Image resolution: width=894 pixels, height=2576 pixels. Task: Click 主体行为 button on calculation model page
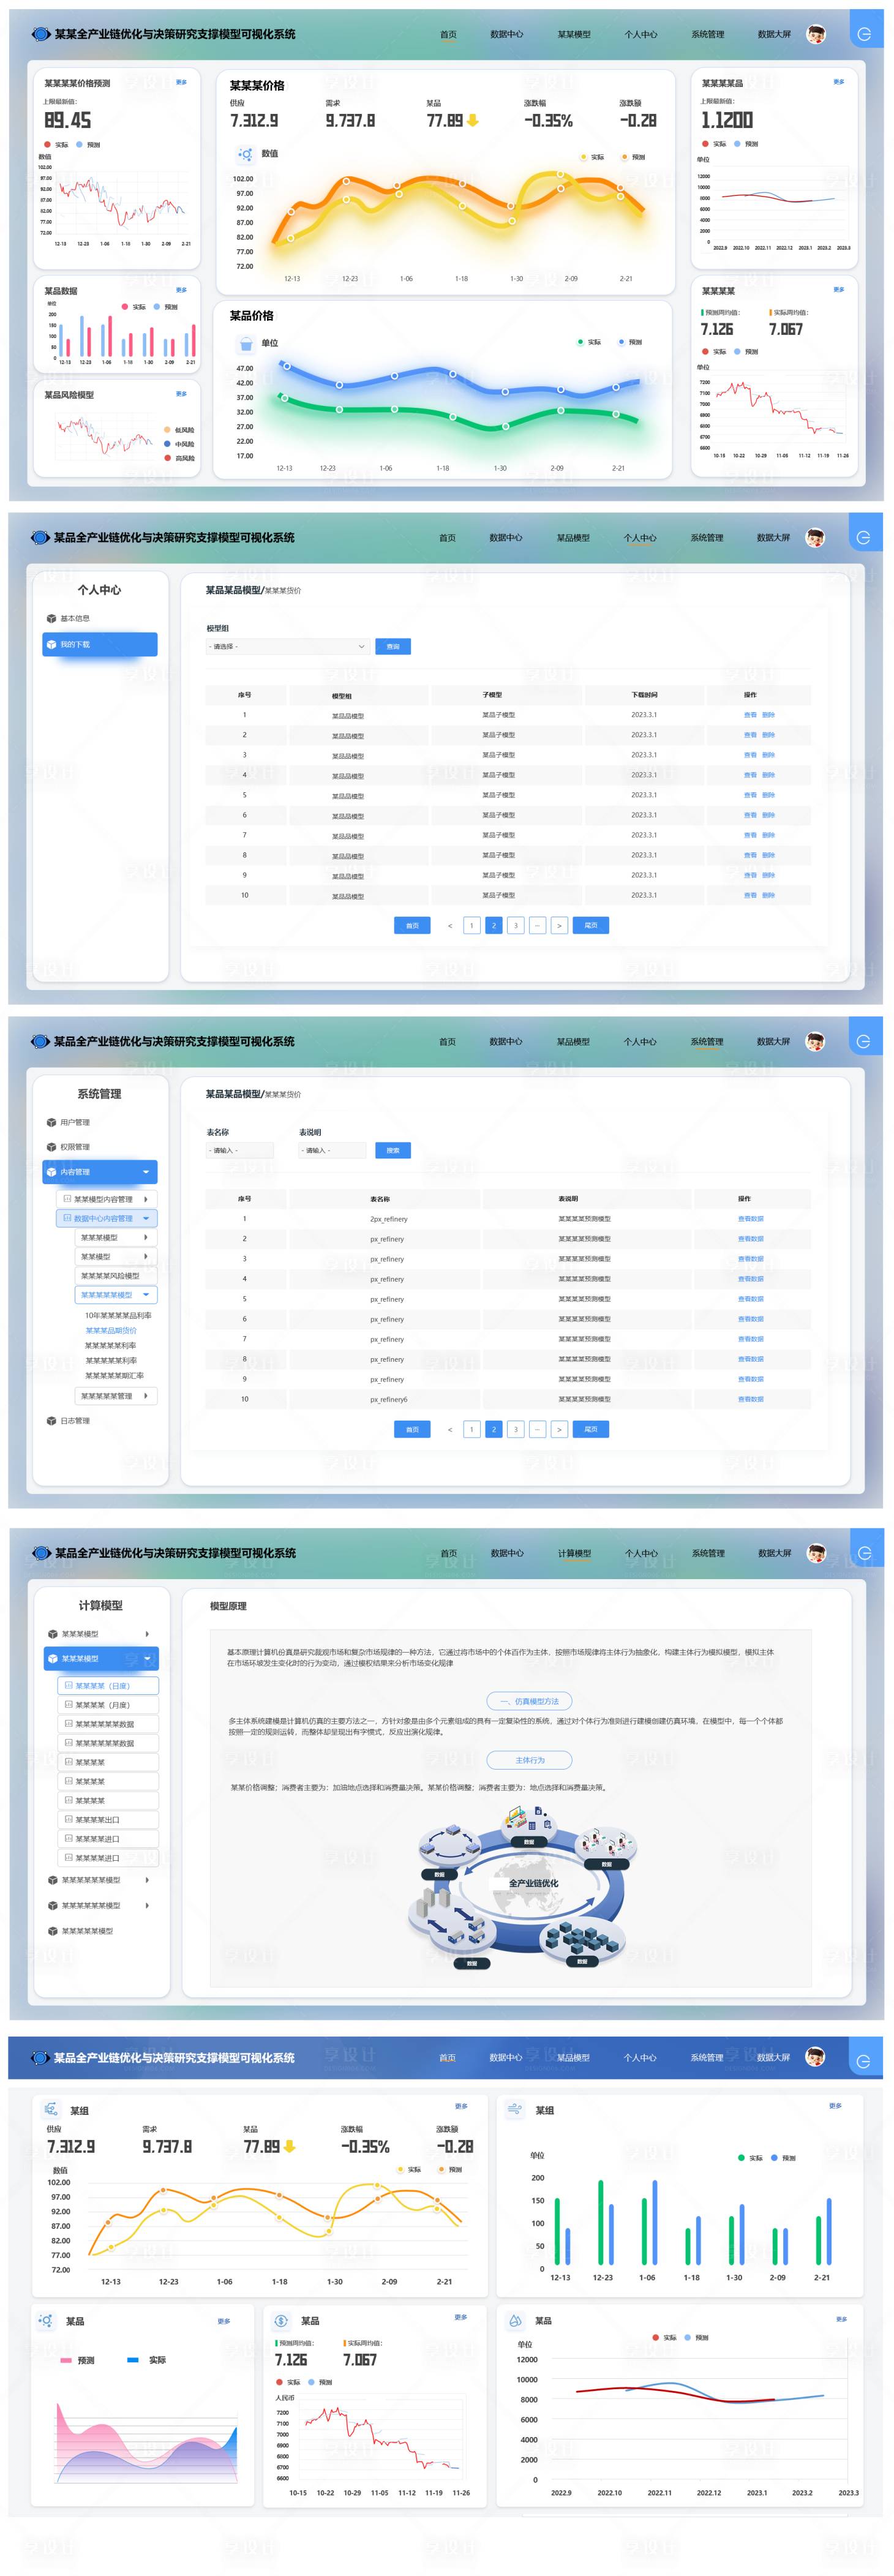pos(529,1760)
